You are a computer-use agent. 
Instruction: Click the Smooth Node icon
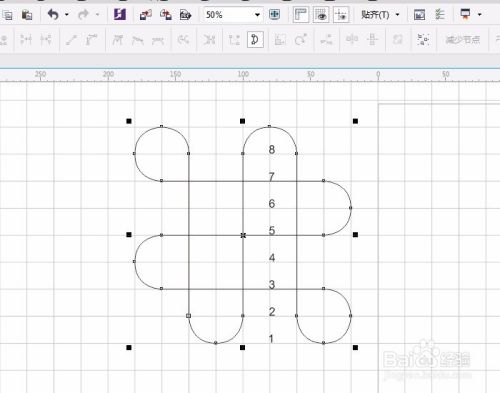click(x=138, y=40)
